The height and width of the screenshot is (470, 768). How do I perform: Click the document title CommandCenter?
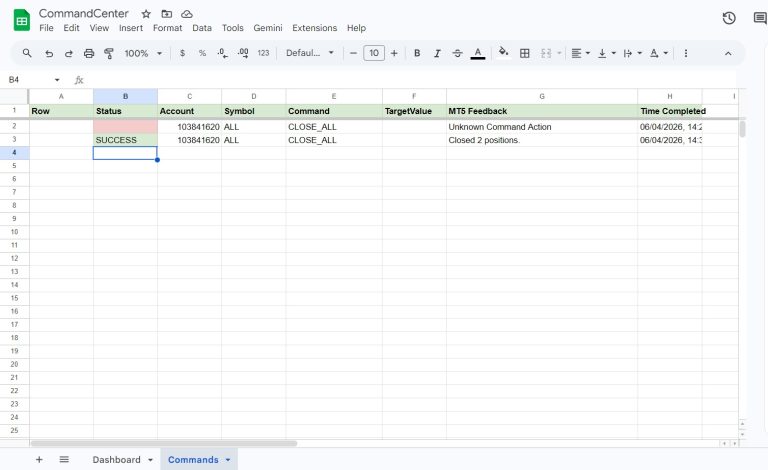[x=84, y=13]
